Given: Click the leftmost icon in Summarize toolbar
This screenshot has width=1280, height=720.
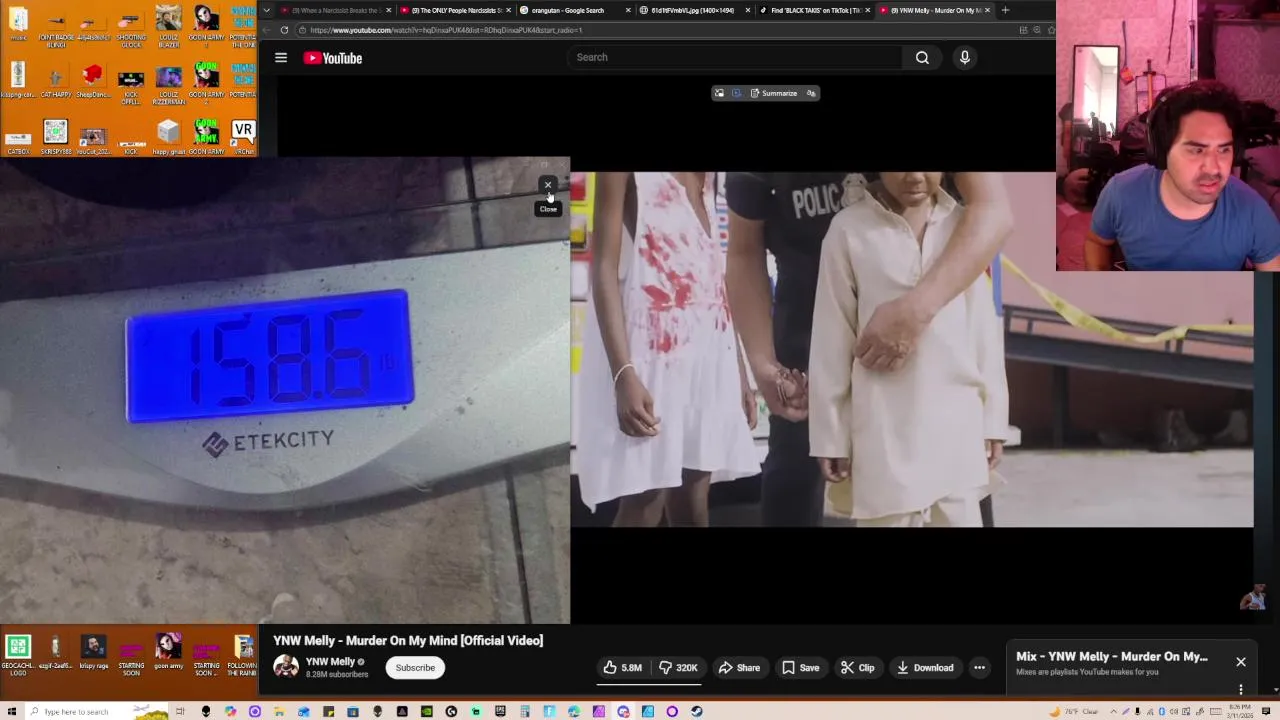Looking at the screenshot, I should (x=719, y=93).
